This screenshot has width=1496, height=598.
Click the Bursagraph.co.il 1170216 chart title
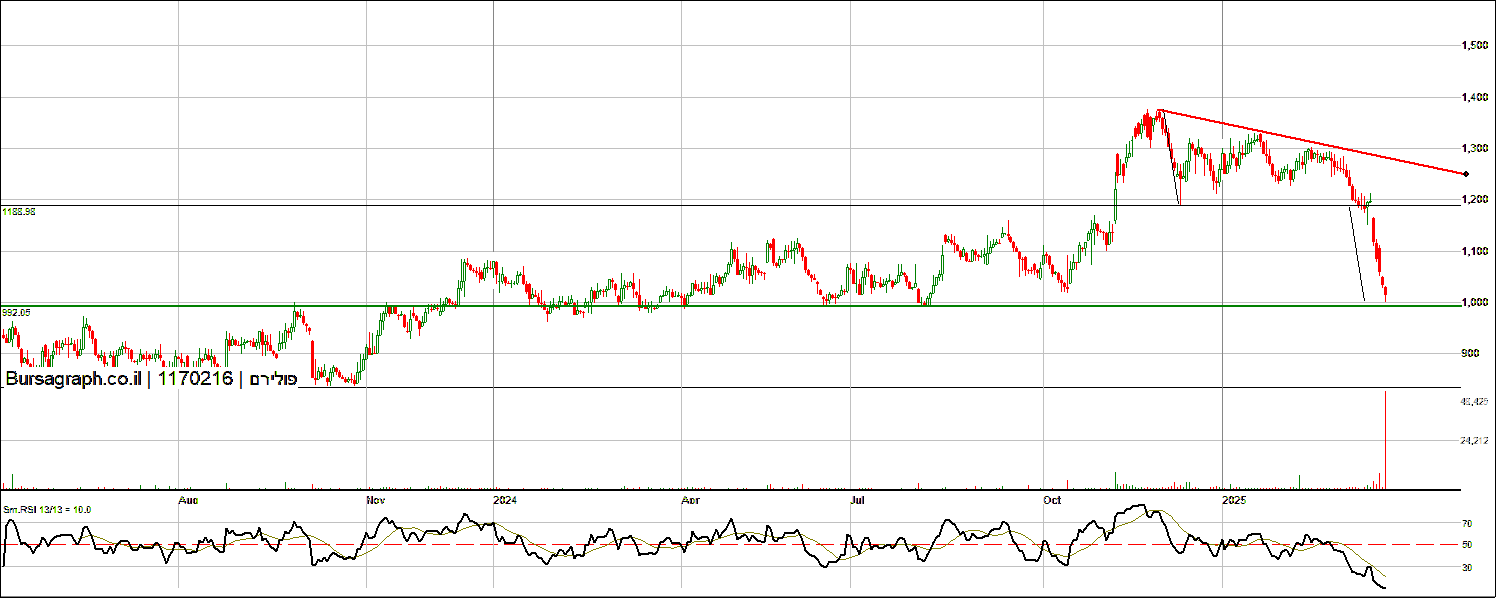pos(150,379)
